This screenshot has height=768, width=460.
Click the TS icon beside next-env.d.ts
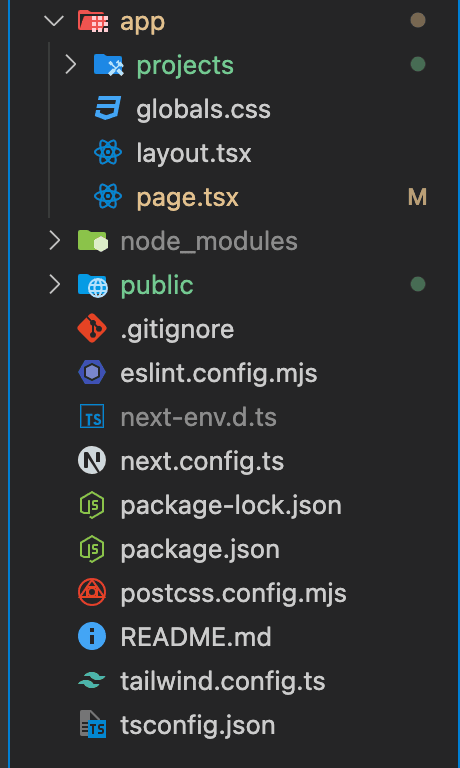[92, 417]
